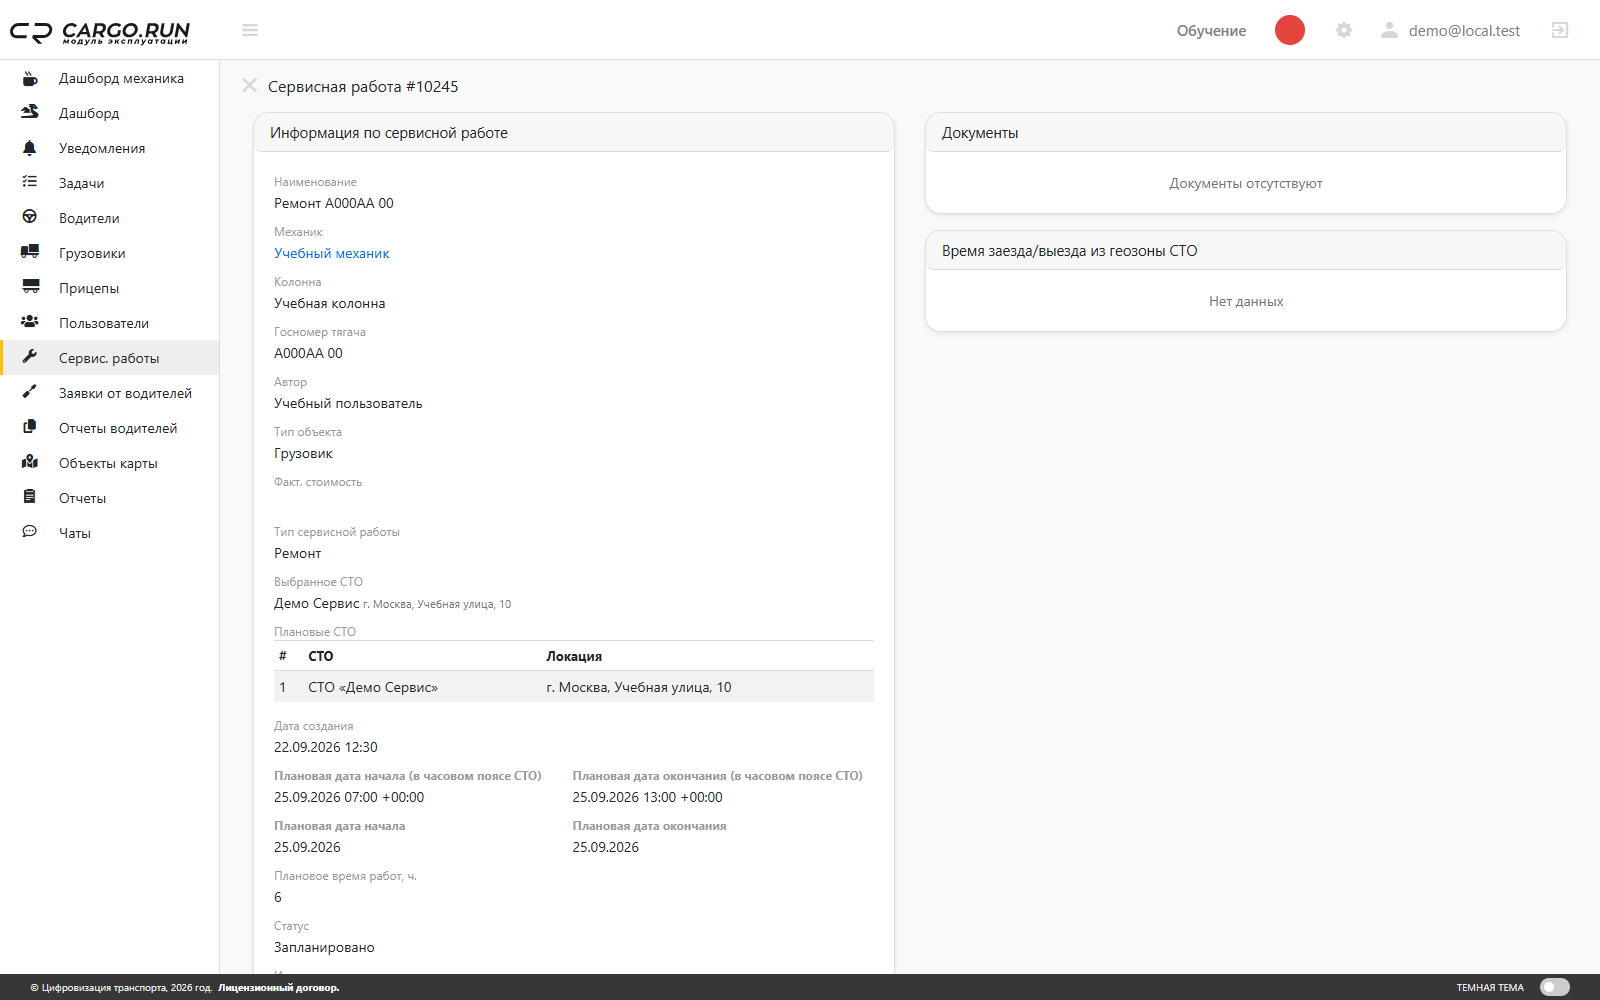The height and width of the screenshot is (1000, 1600).
Task: Click the Информация по сервисной работе header
Action: (x=574, y=133)
